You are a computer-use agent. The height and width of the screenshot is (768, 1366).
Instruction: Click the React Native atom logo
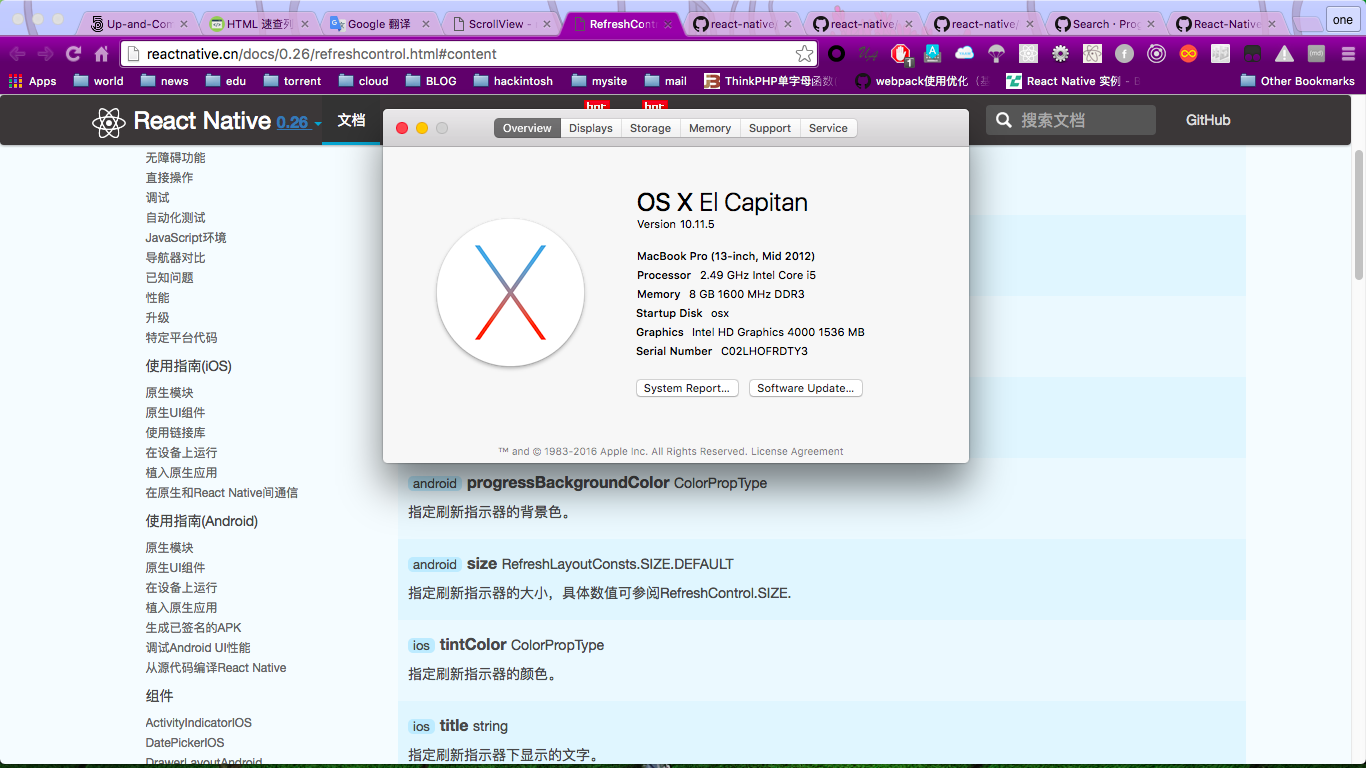click(108, 121)
